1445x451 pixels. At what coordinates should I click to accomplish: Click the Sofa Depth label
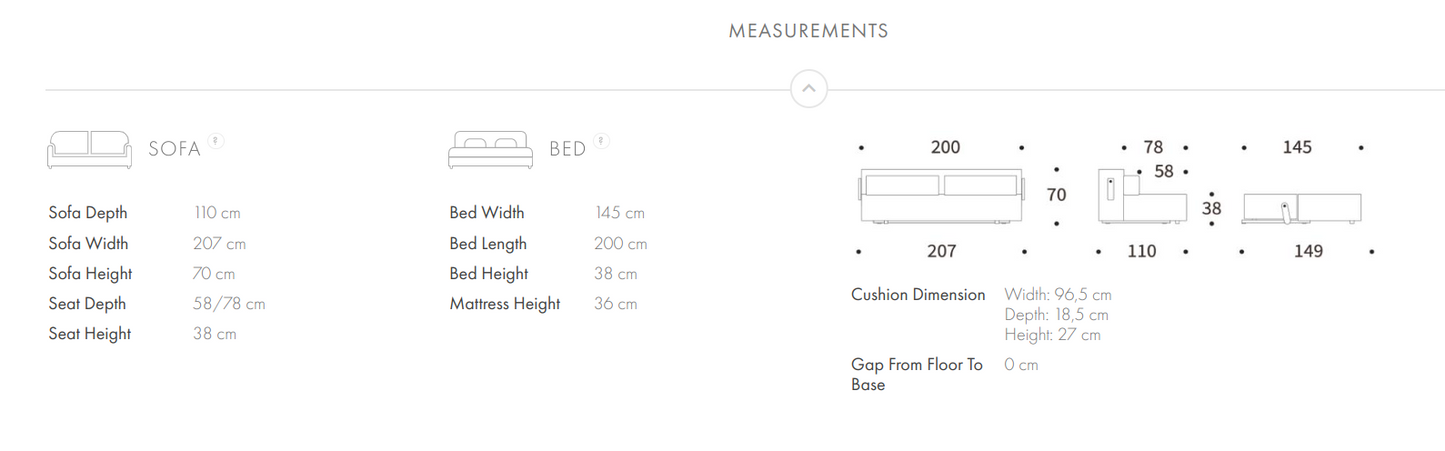[88, 213]
